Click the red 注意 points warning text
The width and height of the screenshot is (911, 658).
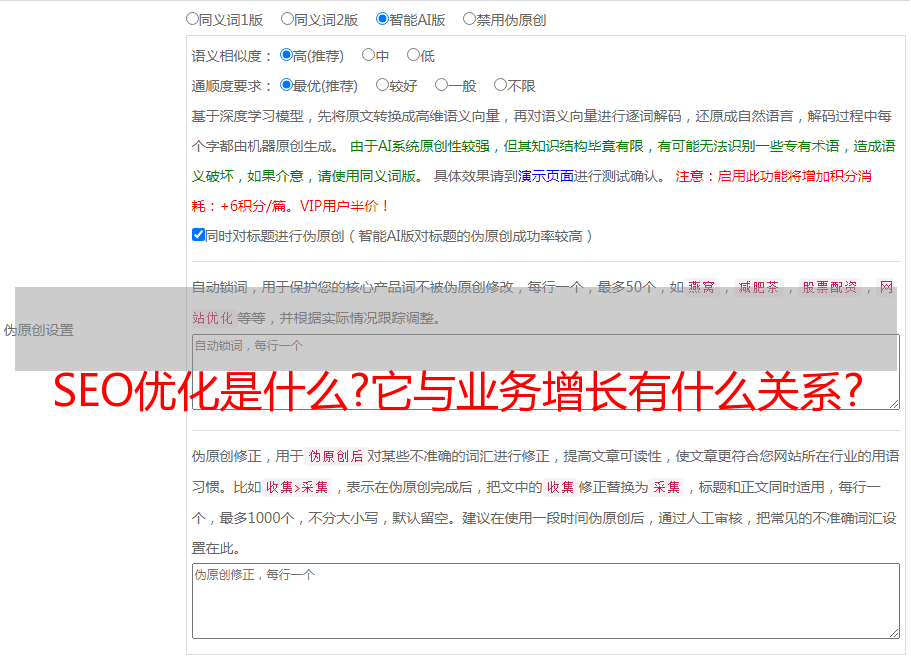pyautogui.click(x=531, y=191)
